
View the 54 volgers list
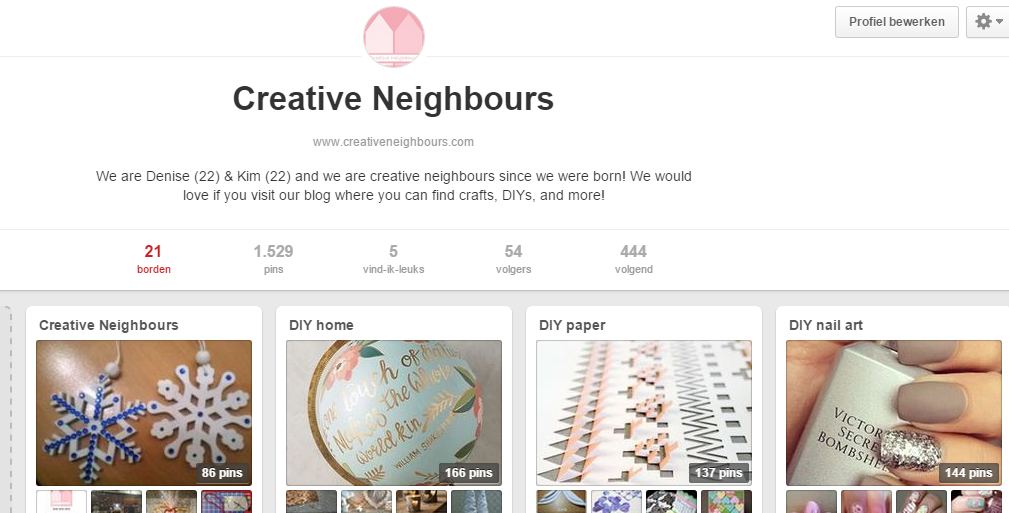[514, 259]
